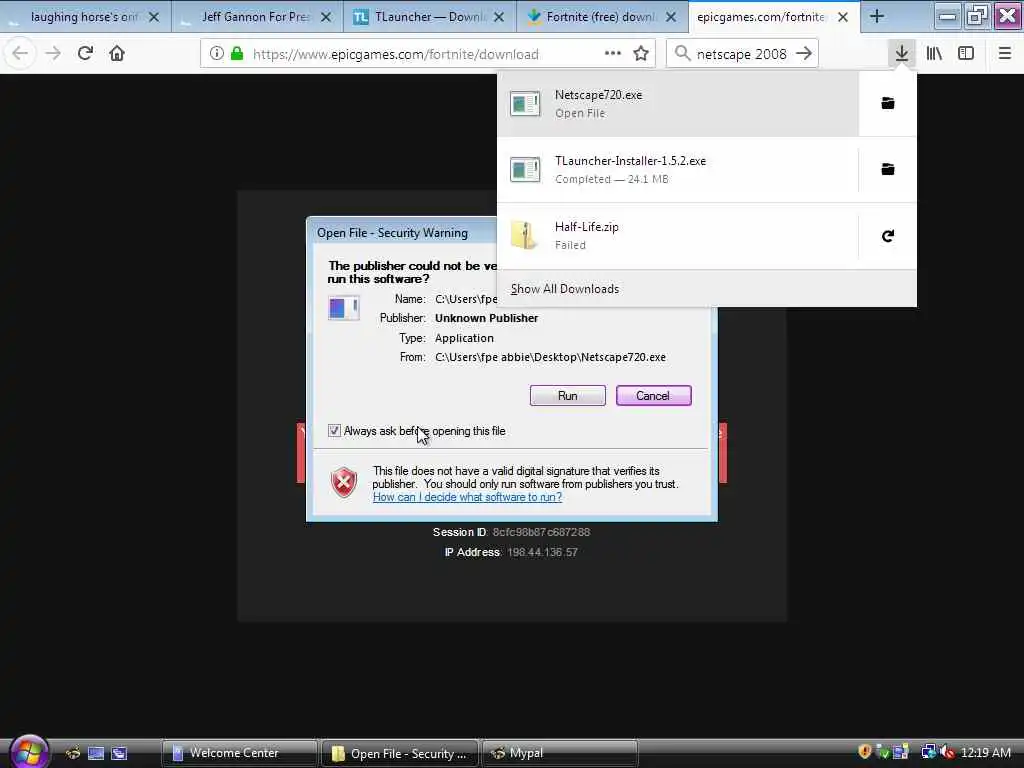Click Show Desktop quick launch icon

pyautogui.click(x=96, y=754)
